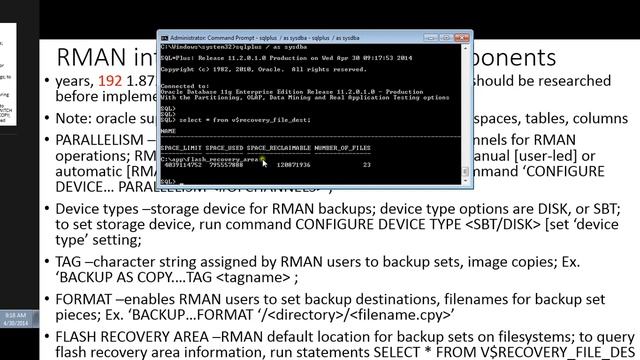
Task: Click the Command Prompt scrollbar down arrow
Action: pos(465,180)
